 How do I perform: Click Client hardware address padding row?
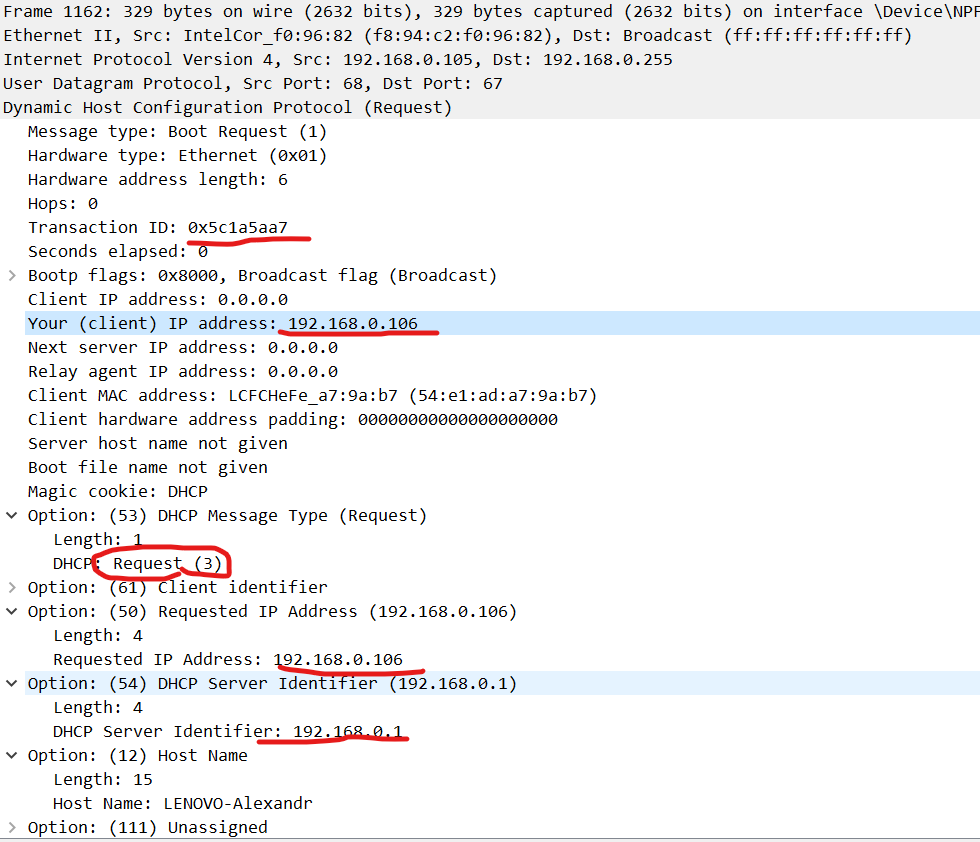pos(292,419)
